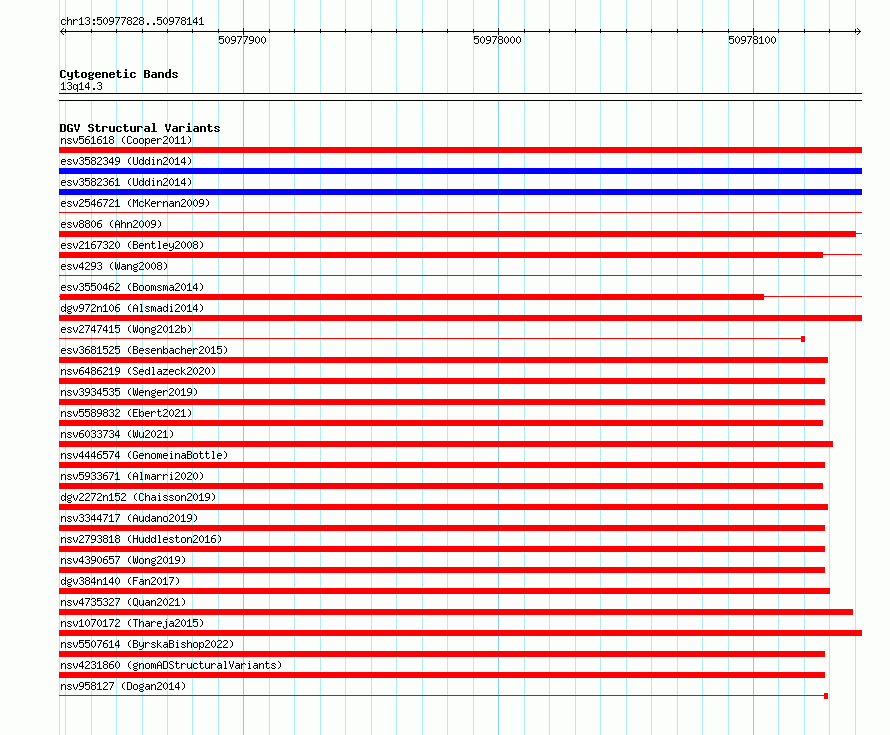This screenshot has width=890, height=735.
Task: Select esv3550462 (Boomsma2014) label
Action: point(132,287)
